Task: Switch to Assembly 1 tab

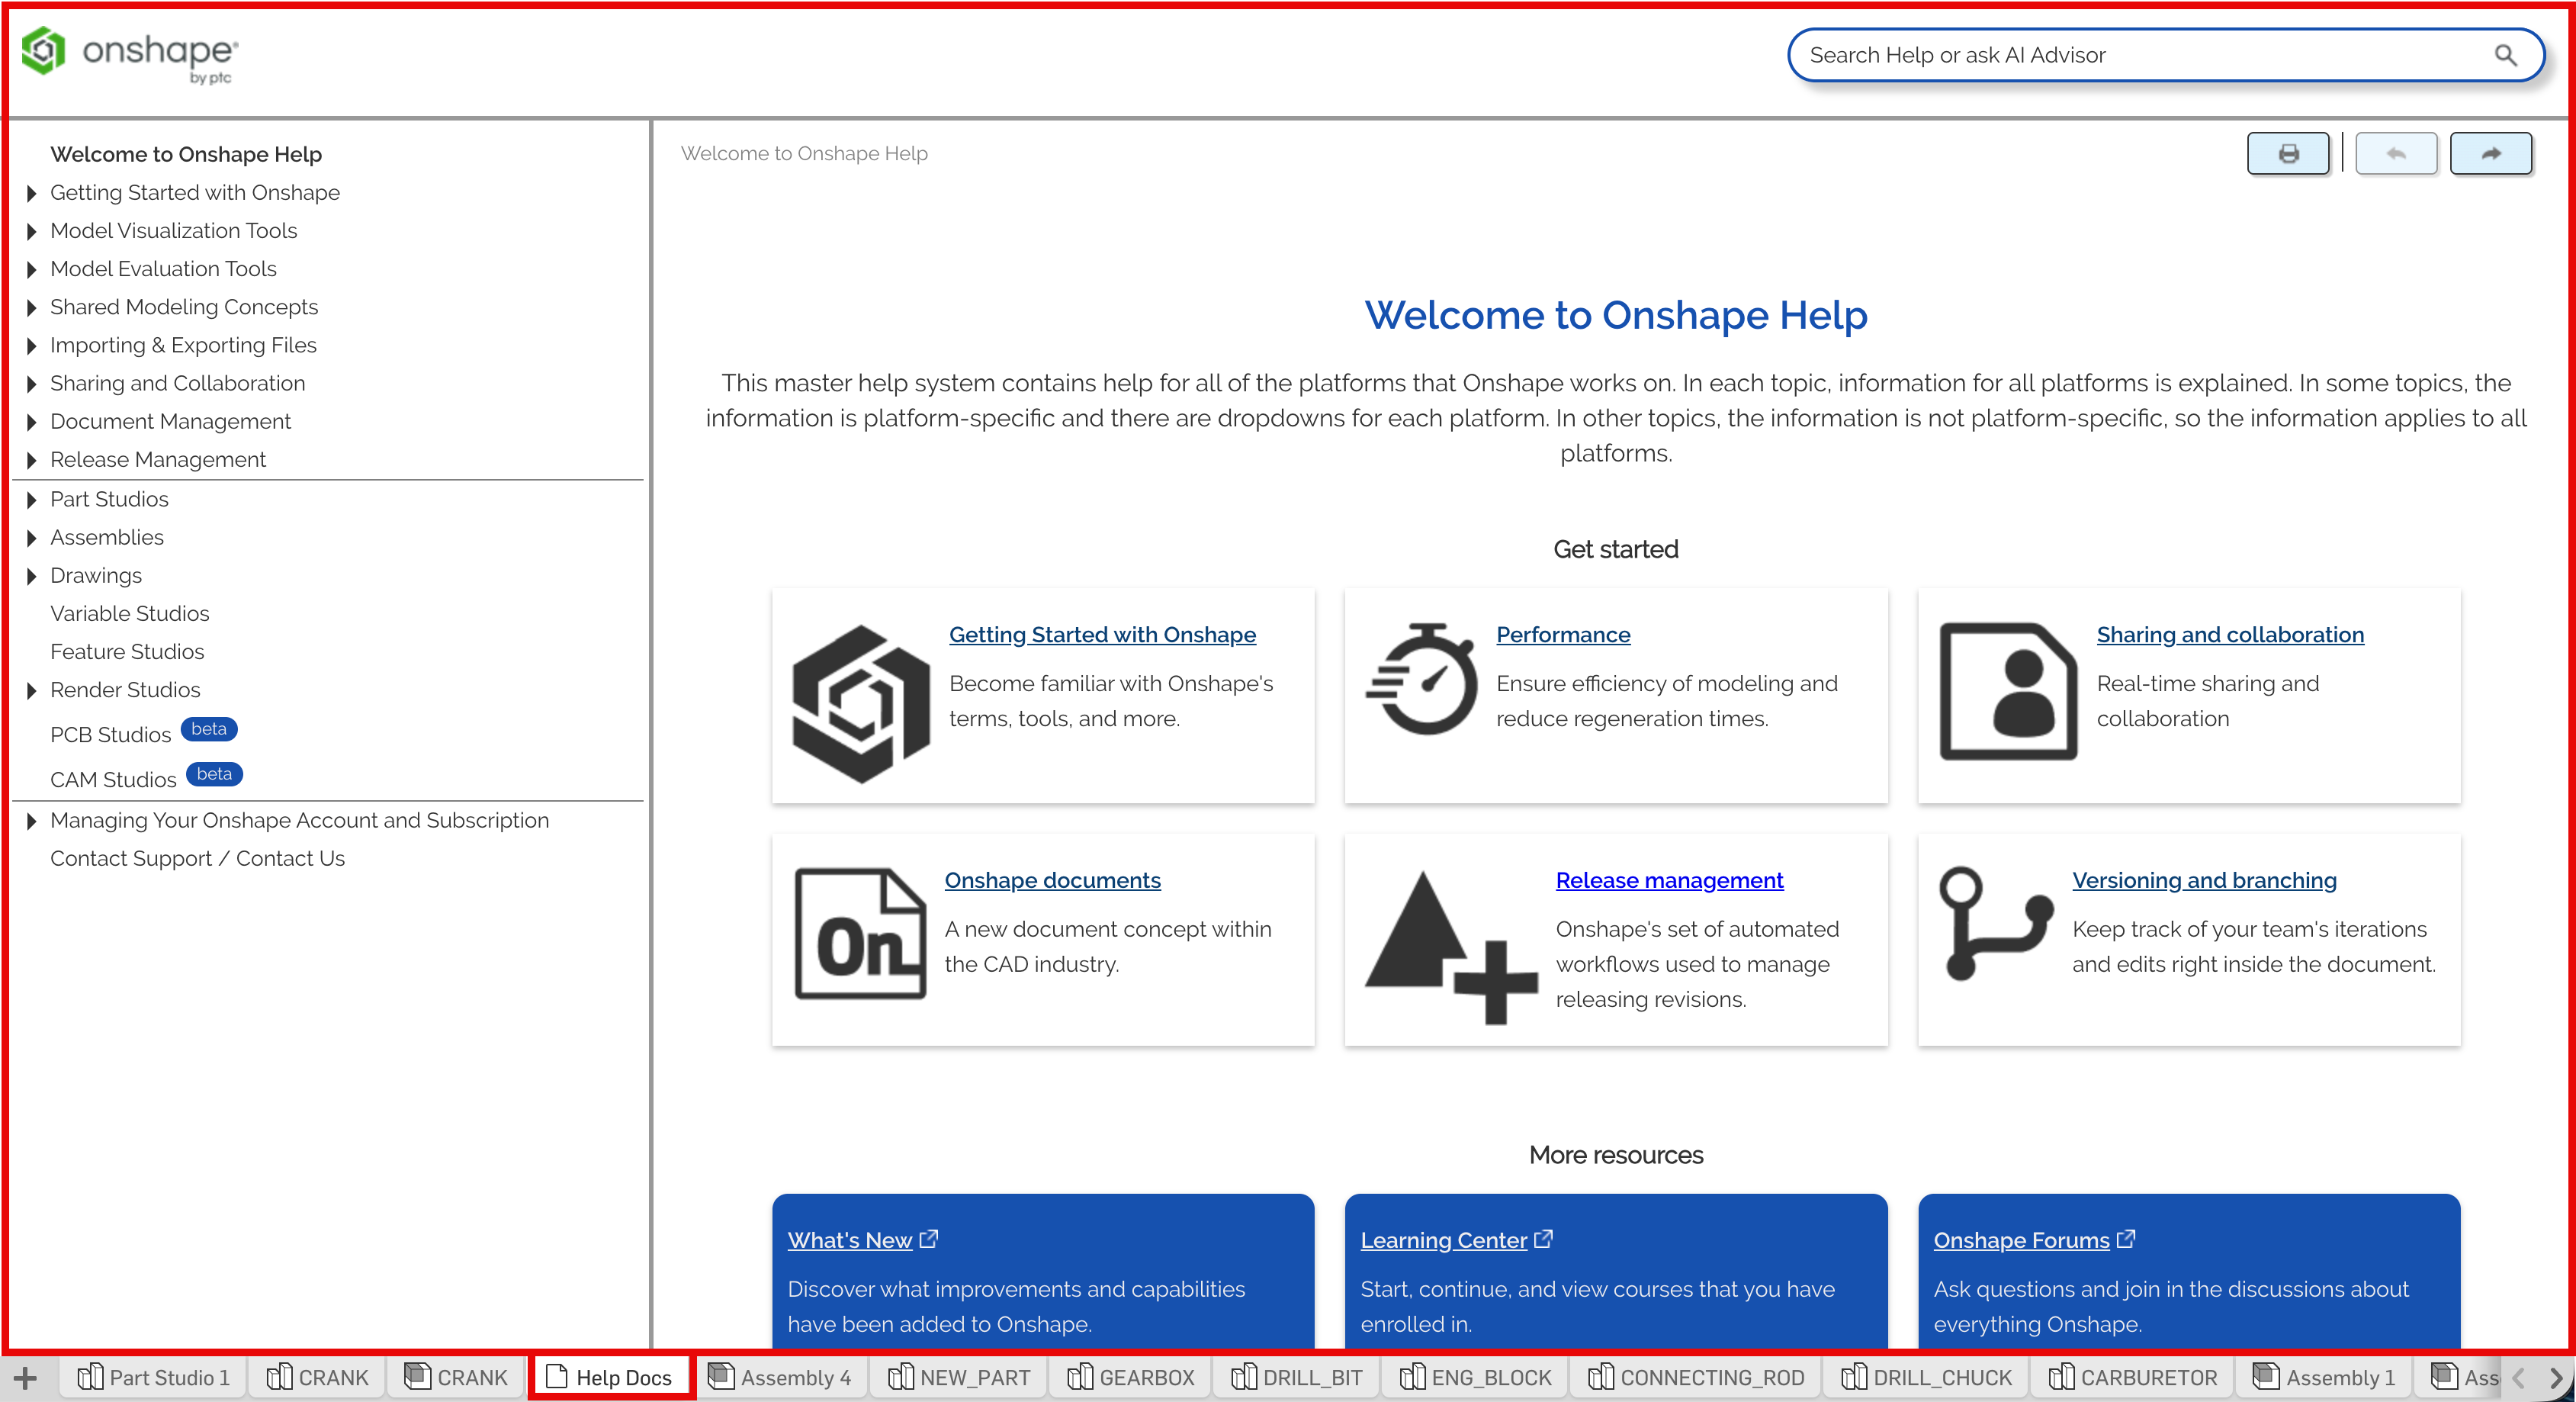Action: click(x=2323, y=1378)
